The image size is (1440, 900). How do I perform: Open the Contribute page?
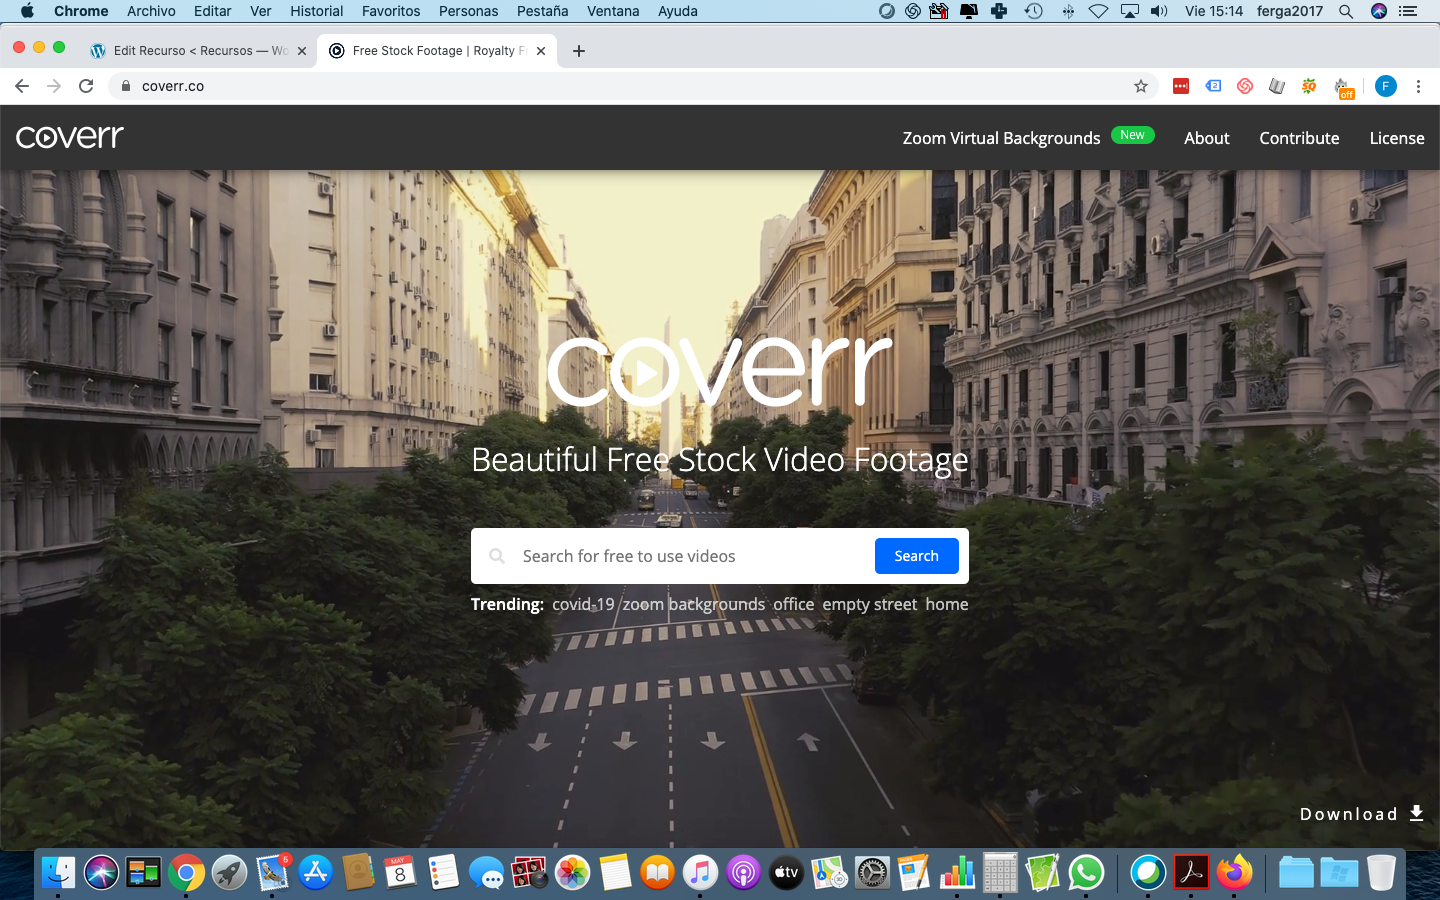tap(1299, 138)
